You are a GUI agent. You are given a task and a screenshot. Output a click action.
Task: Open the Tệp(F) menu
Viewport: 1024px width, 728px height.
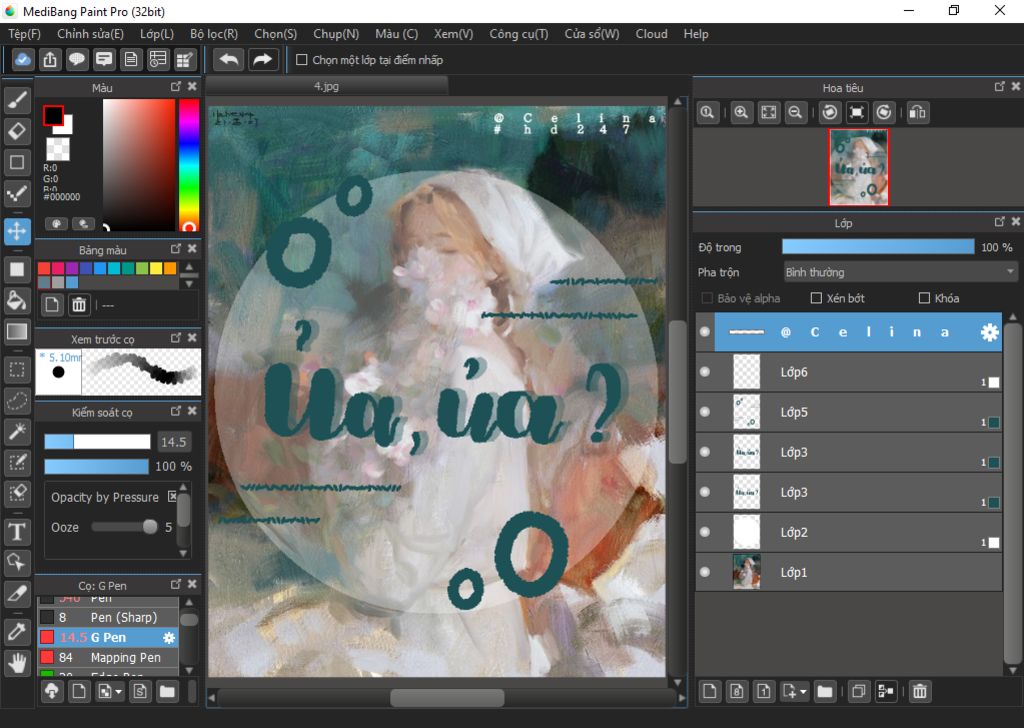(24, 34)
